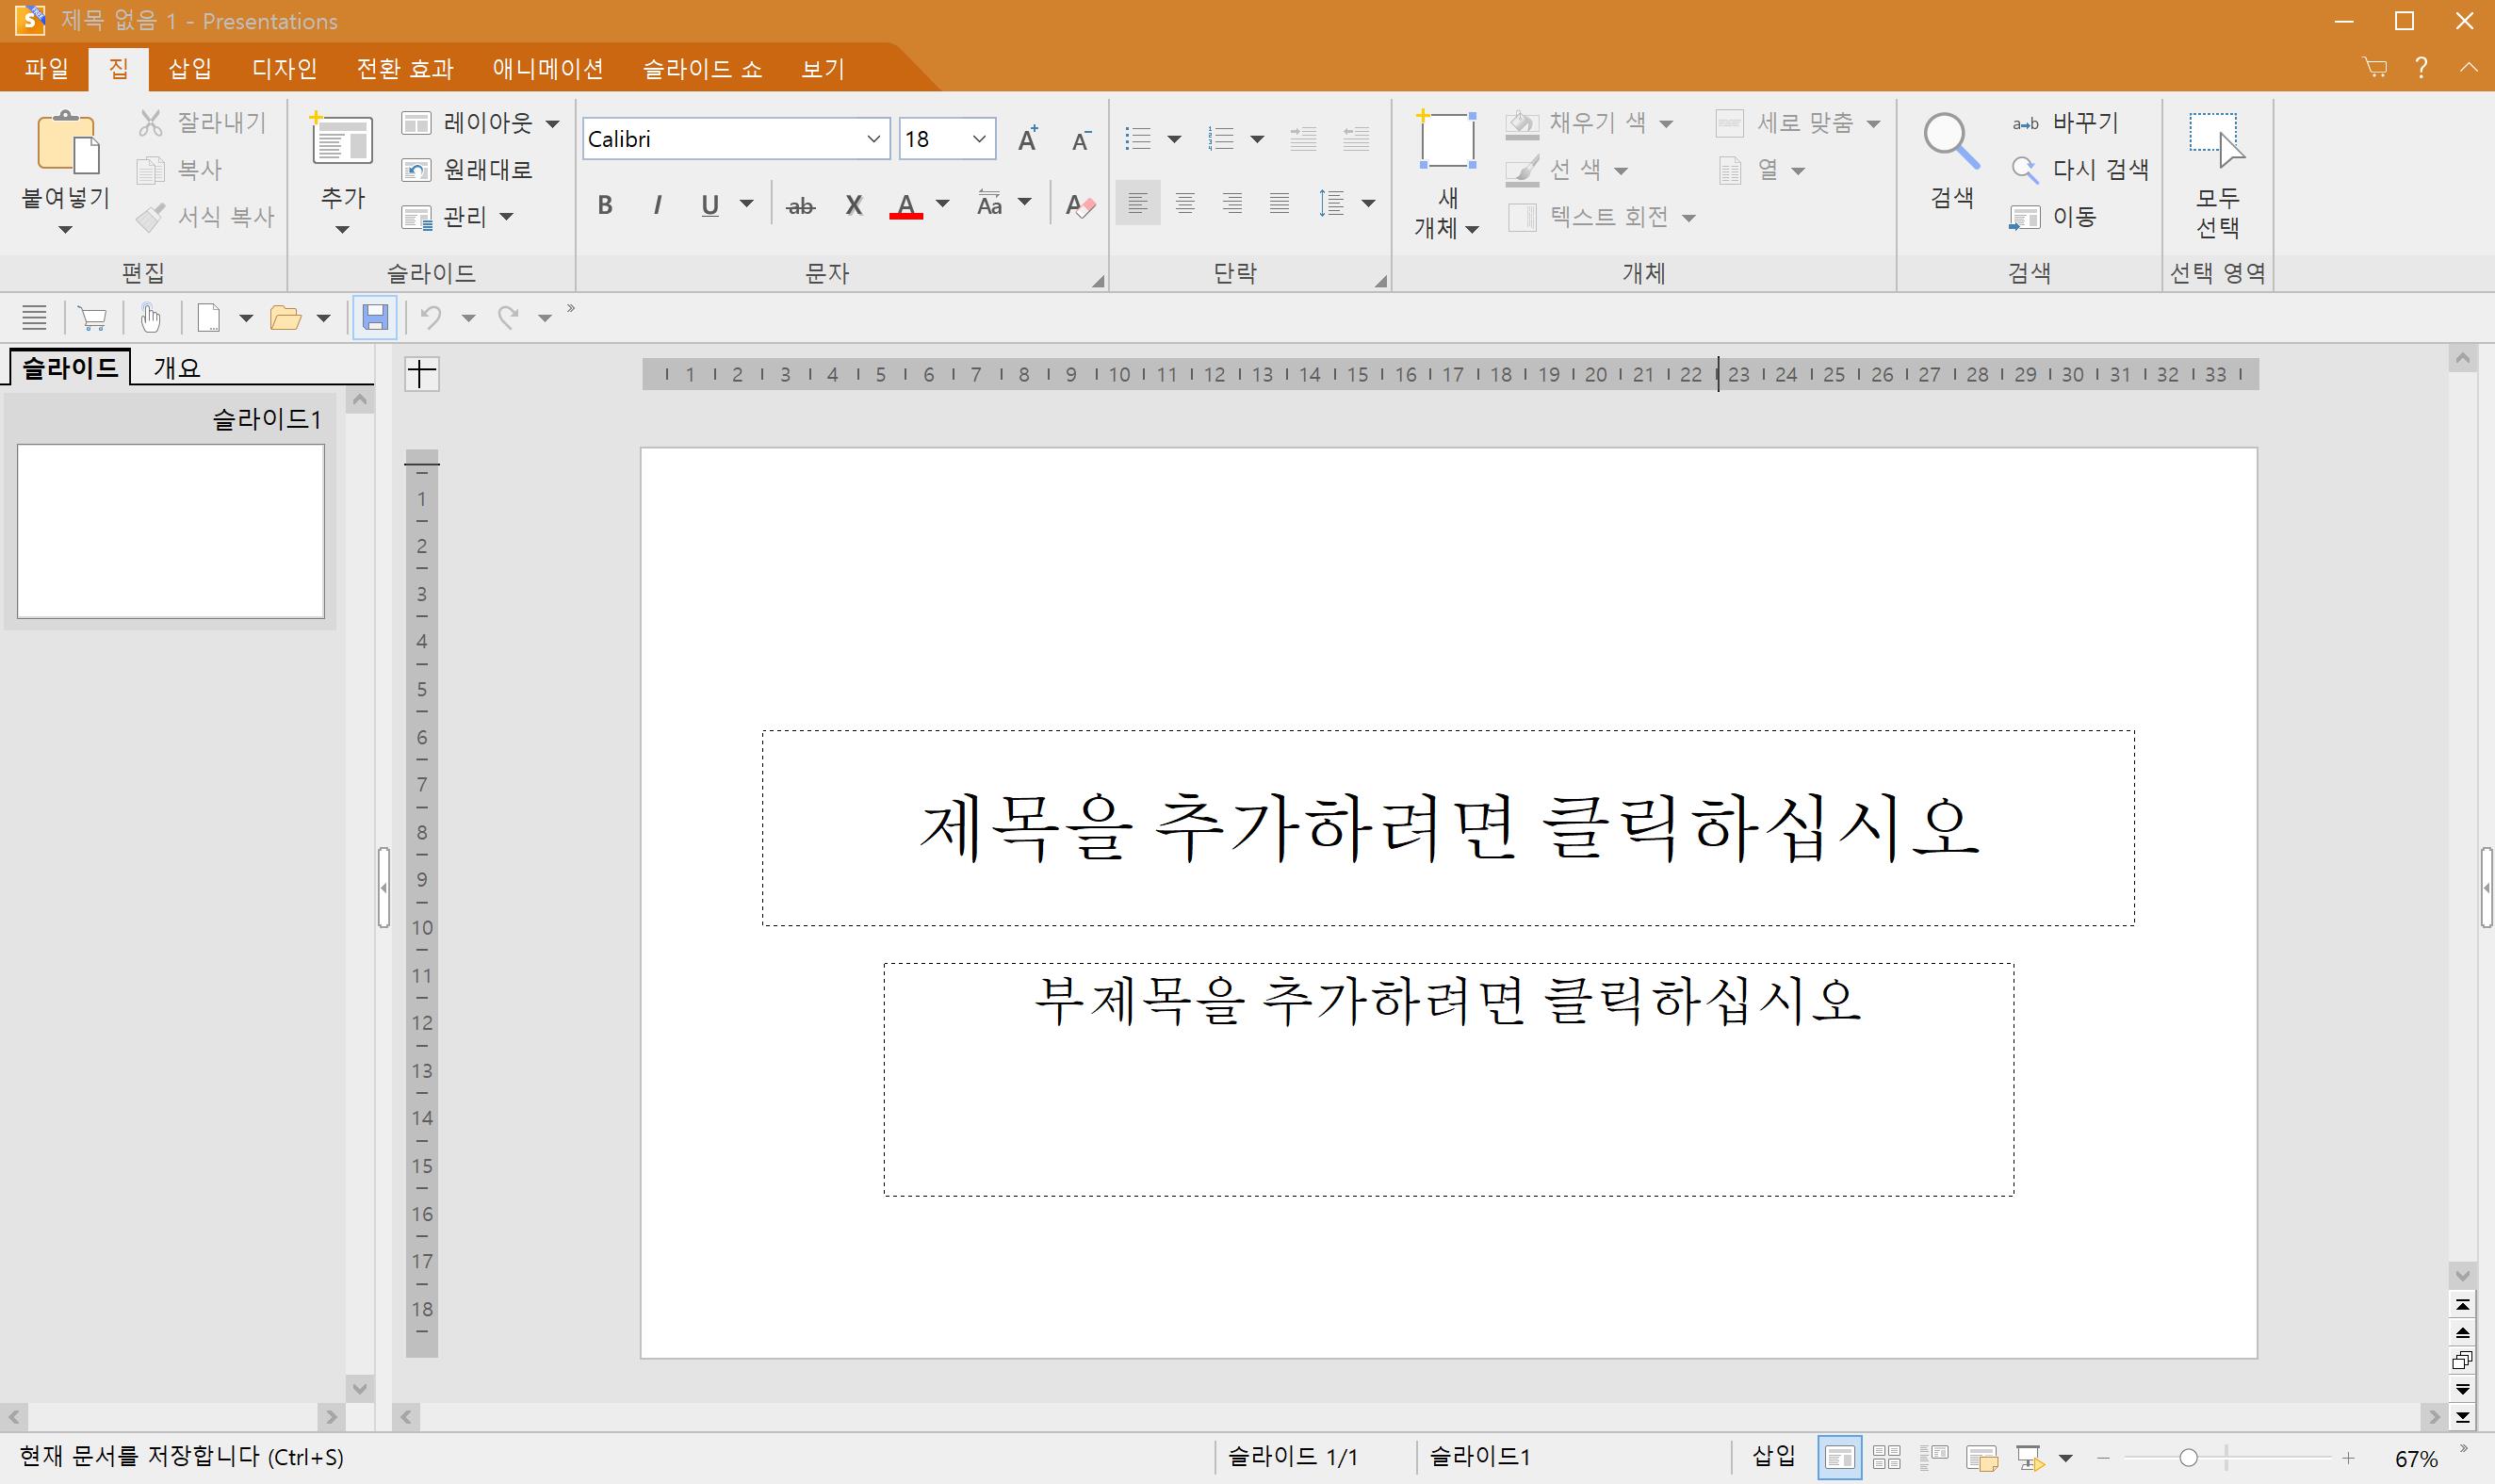Open the Insert (삽입) ribbon tab
The image size is (2495, 1484).
tap(190, 68)
